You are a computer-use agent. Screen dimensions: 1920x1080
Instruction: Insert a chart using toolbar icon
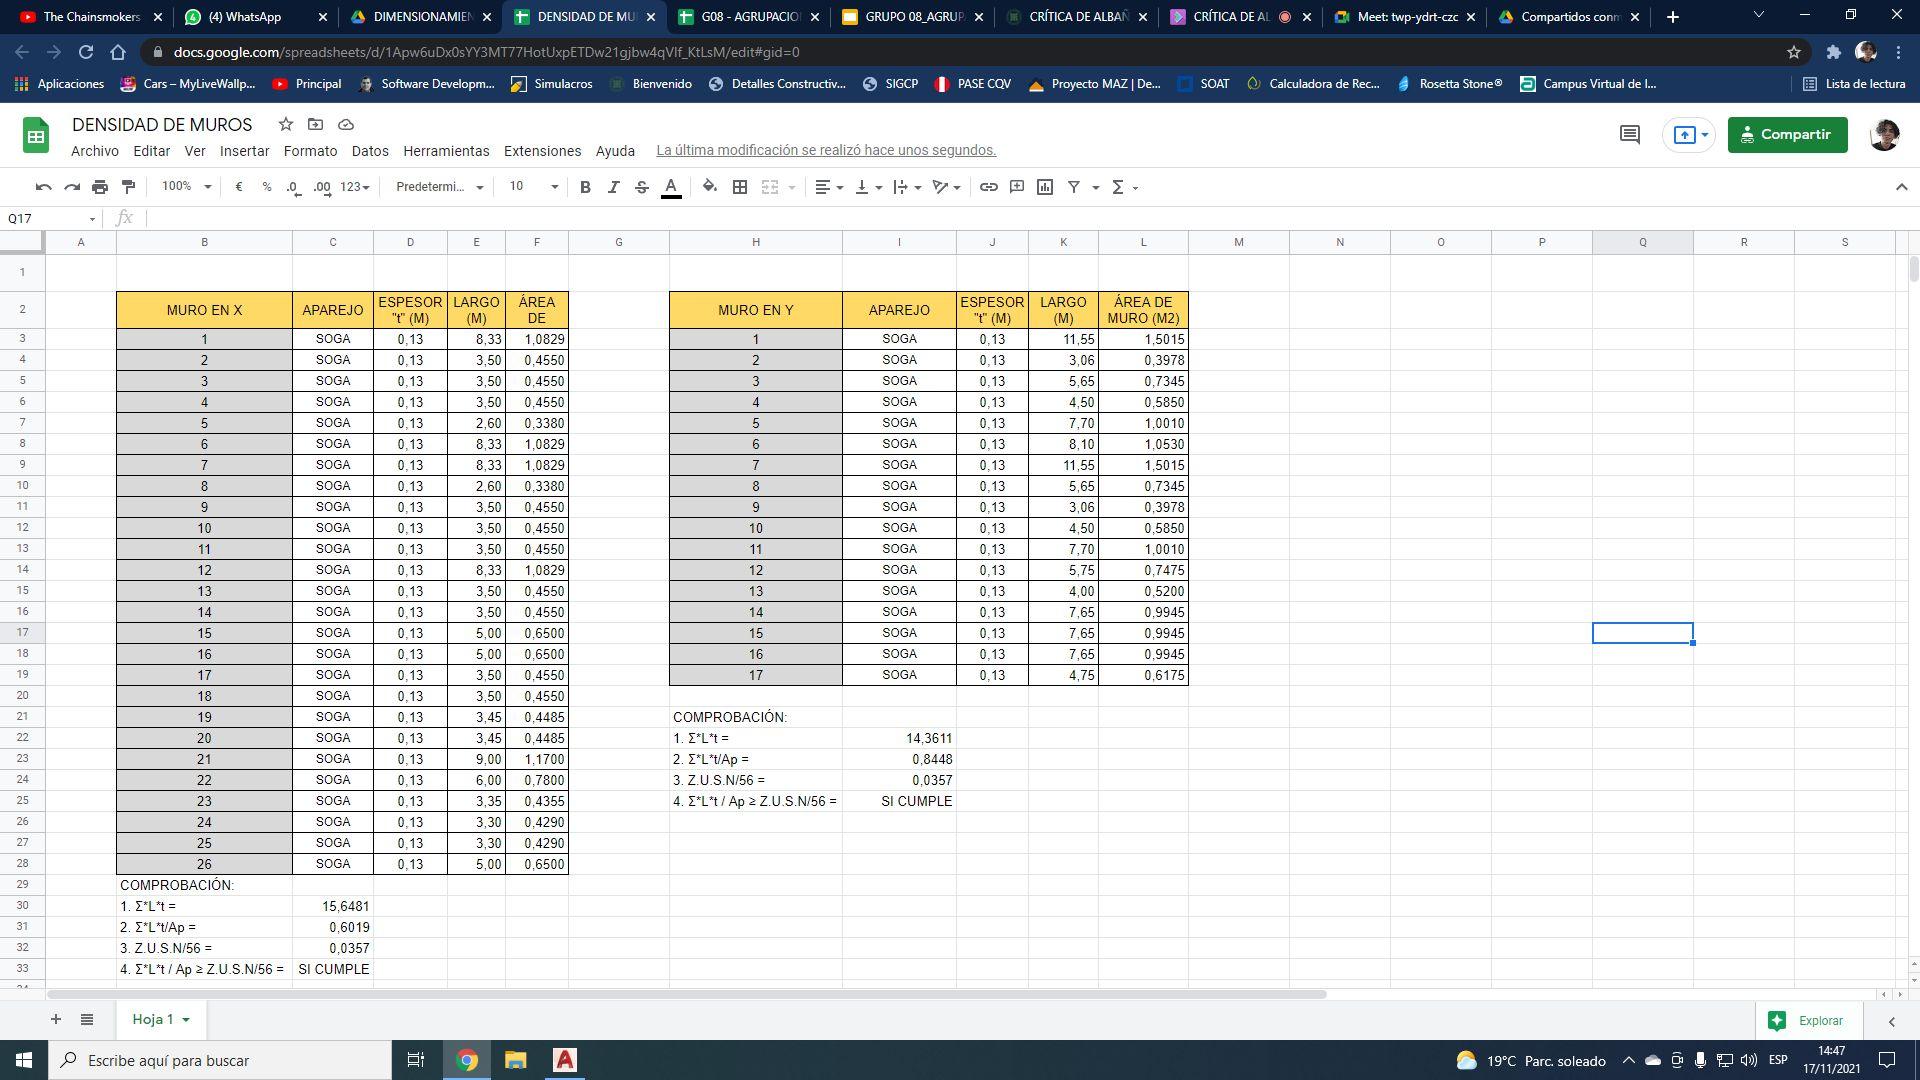[1045, 187]
